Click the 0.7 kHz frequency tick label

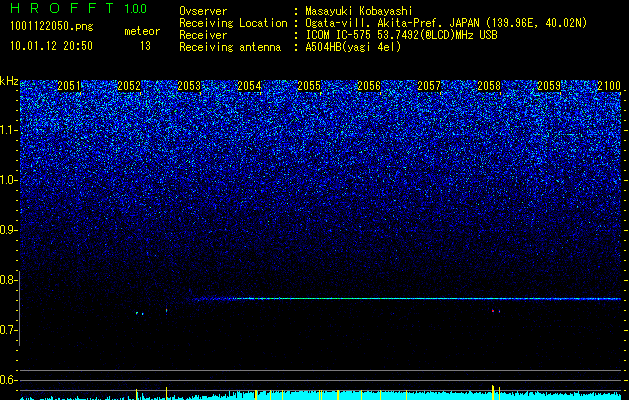[9, 330]
